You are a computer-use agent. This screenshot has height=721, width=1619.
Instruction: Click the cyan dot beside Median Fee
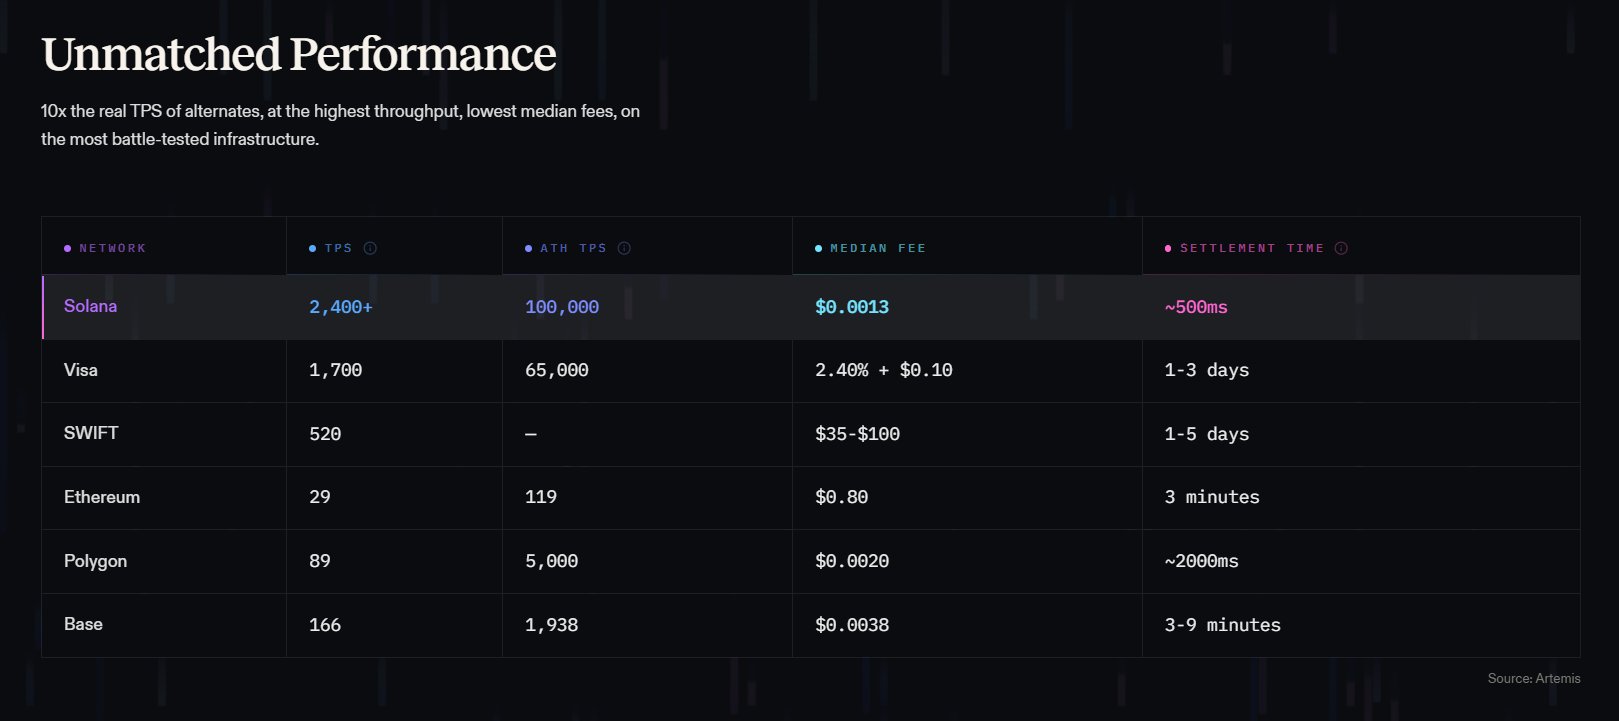(818, 248)
